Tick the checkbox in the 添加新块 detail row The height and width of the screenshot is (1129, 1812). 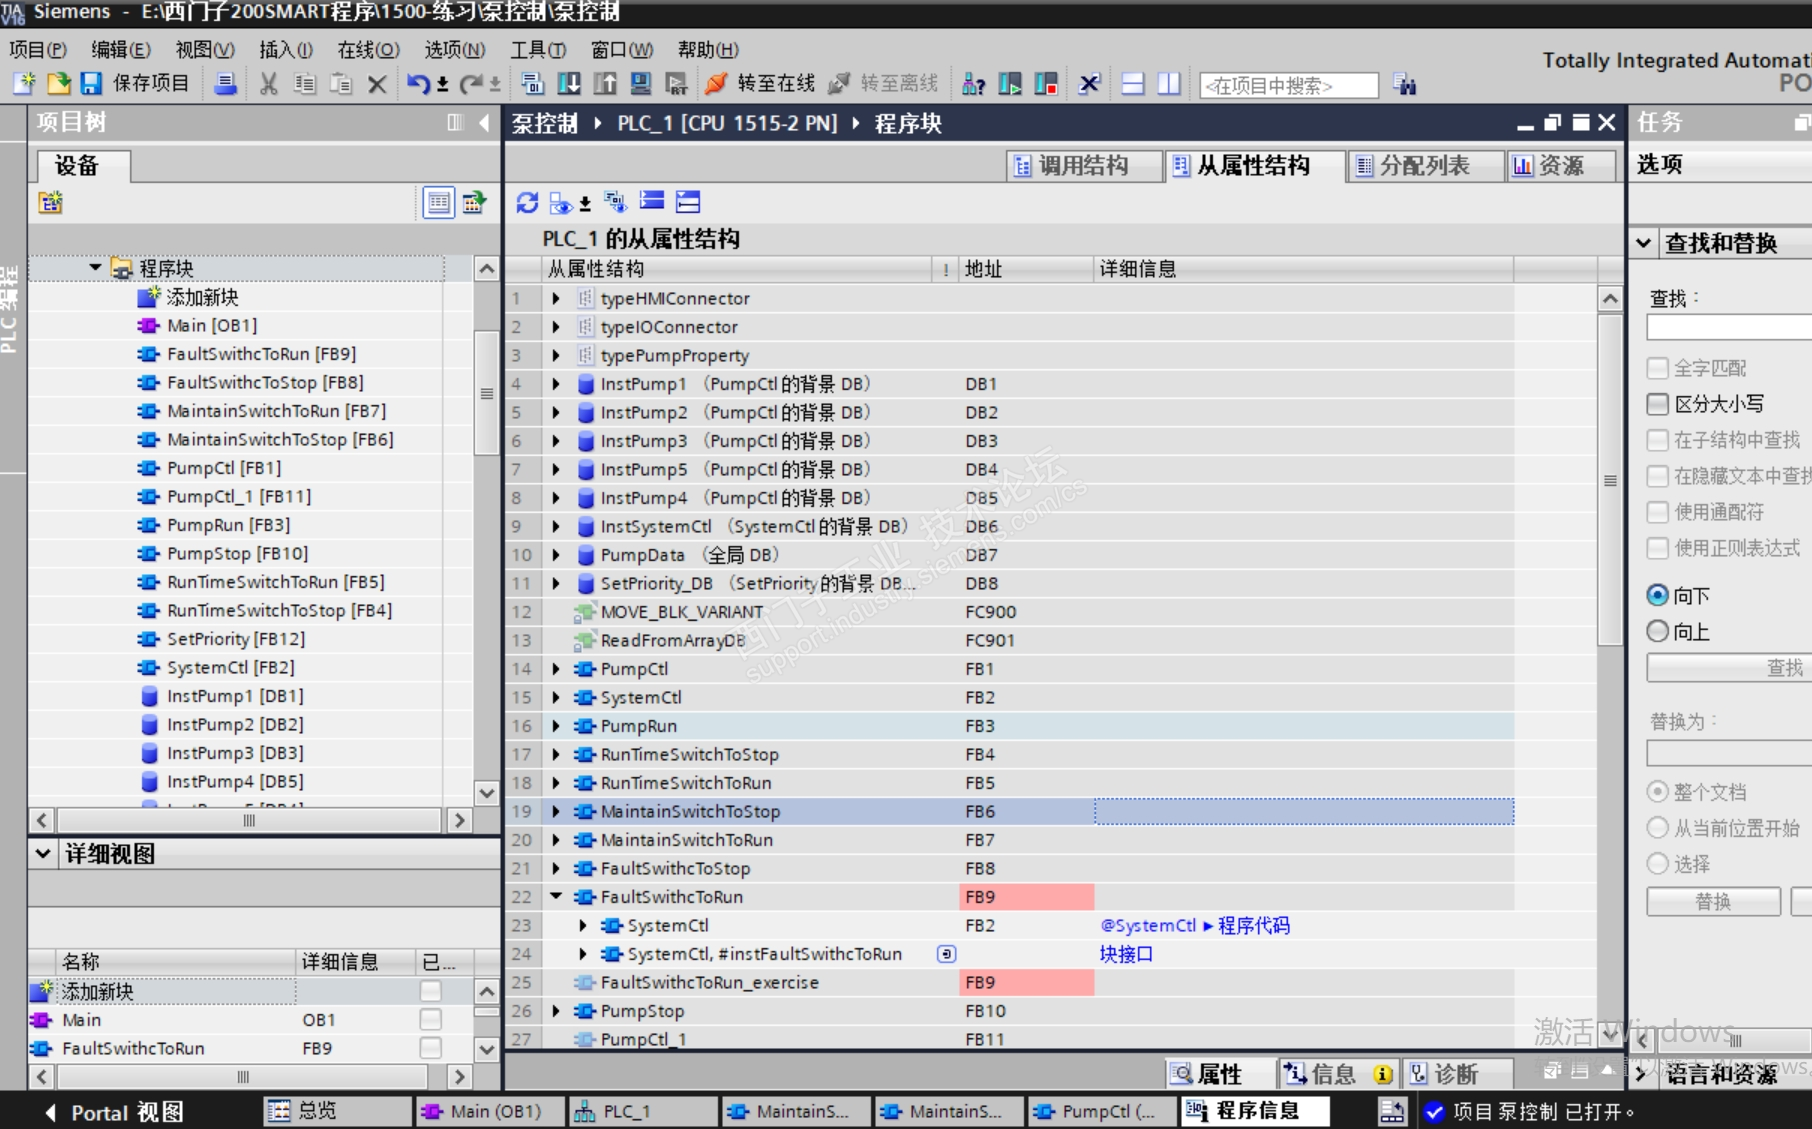[431, 991]
